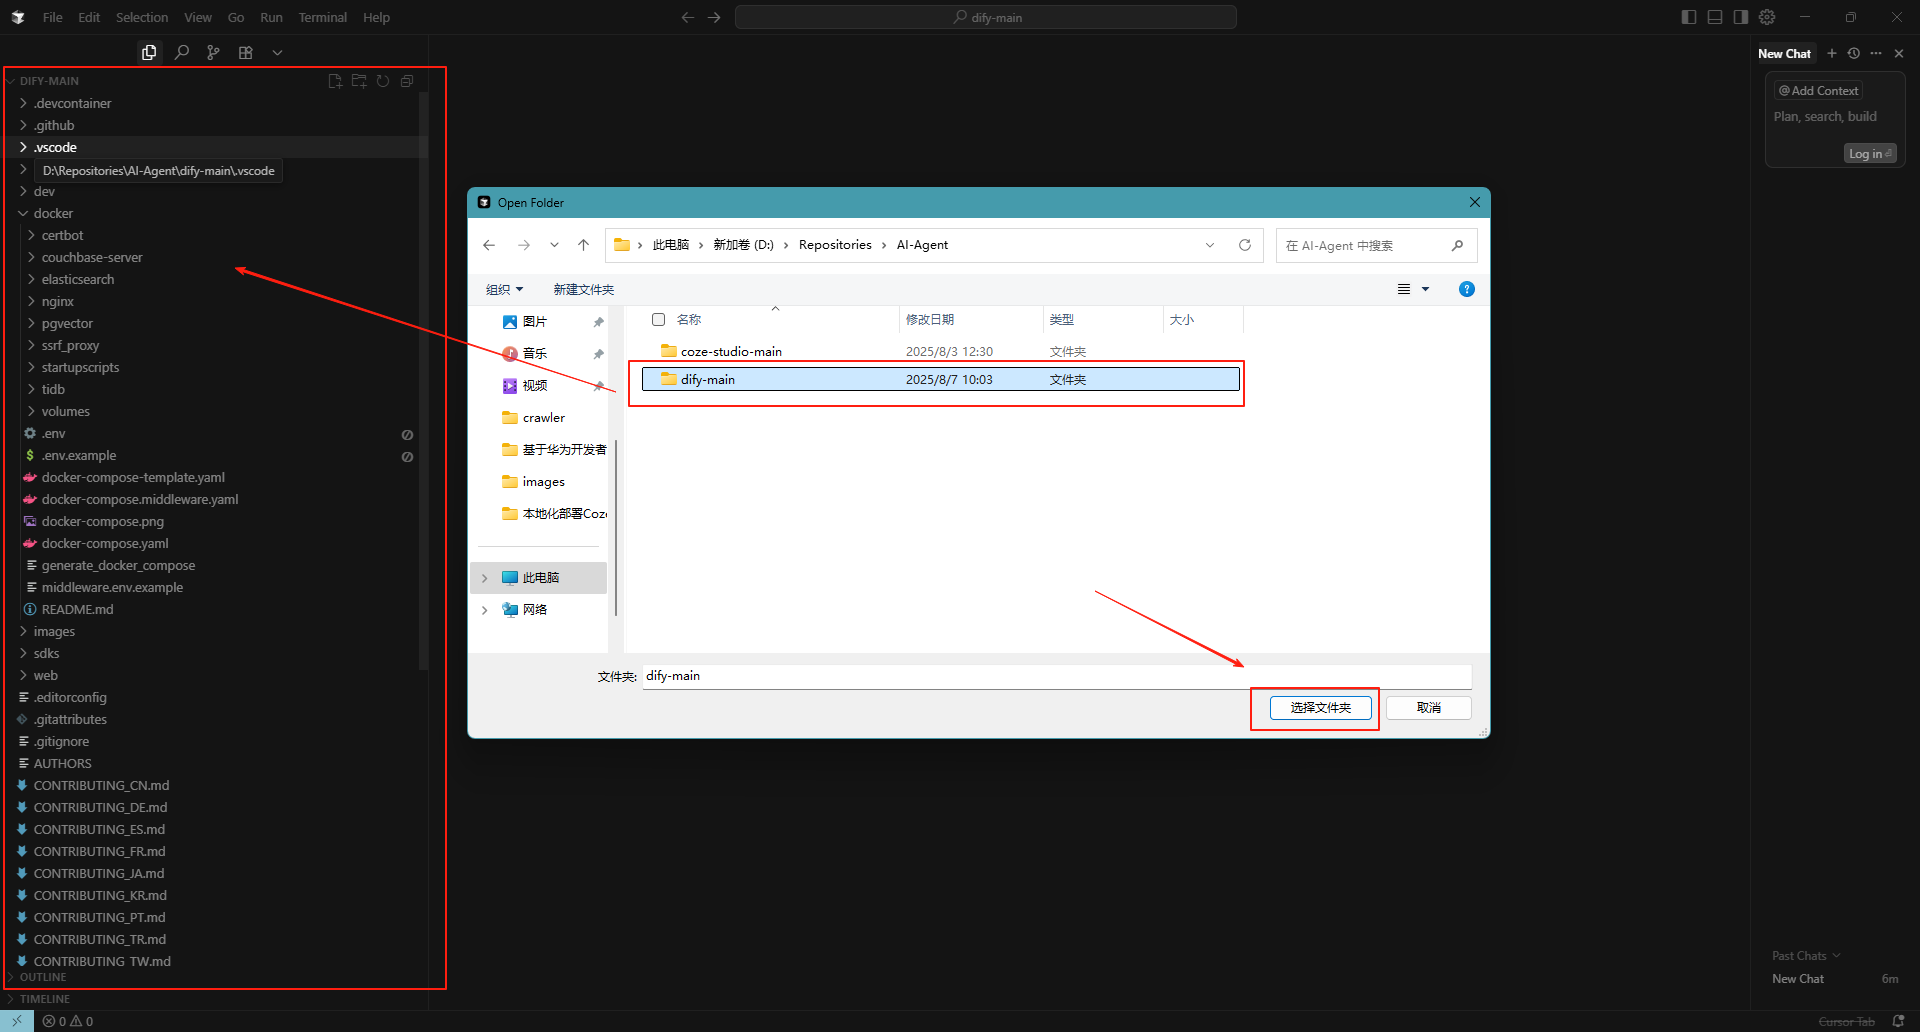Click the 文件夹 name input field

tap(1057, 676)
